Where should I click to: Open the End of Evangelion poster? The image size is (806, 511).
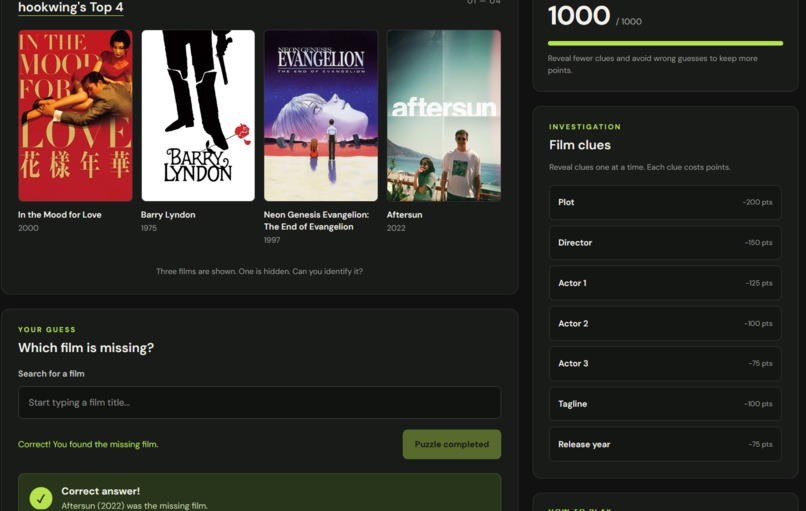click(321, 115)
